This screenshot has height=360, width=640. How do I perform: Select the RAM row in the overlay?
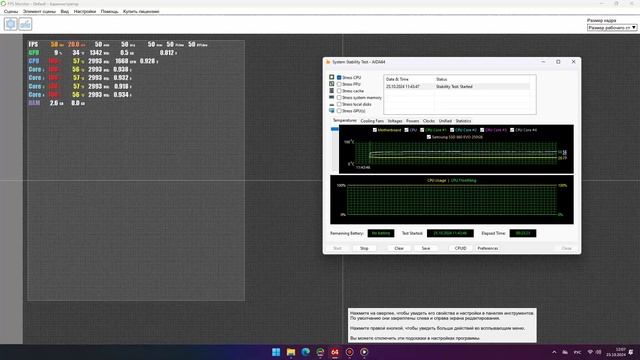tap(57, 103)
